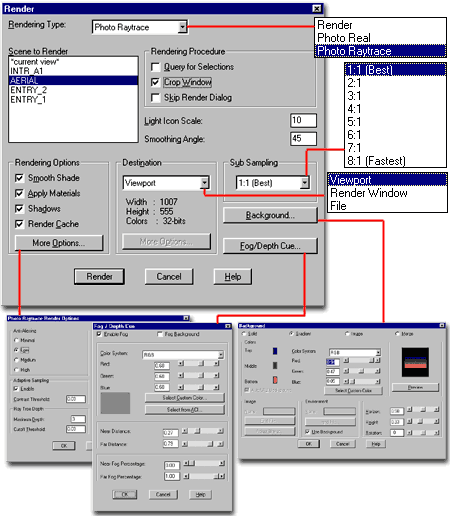Select Medium anti-aliasing radio button
450x516 pixels.
pos(16,360)
